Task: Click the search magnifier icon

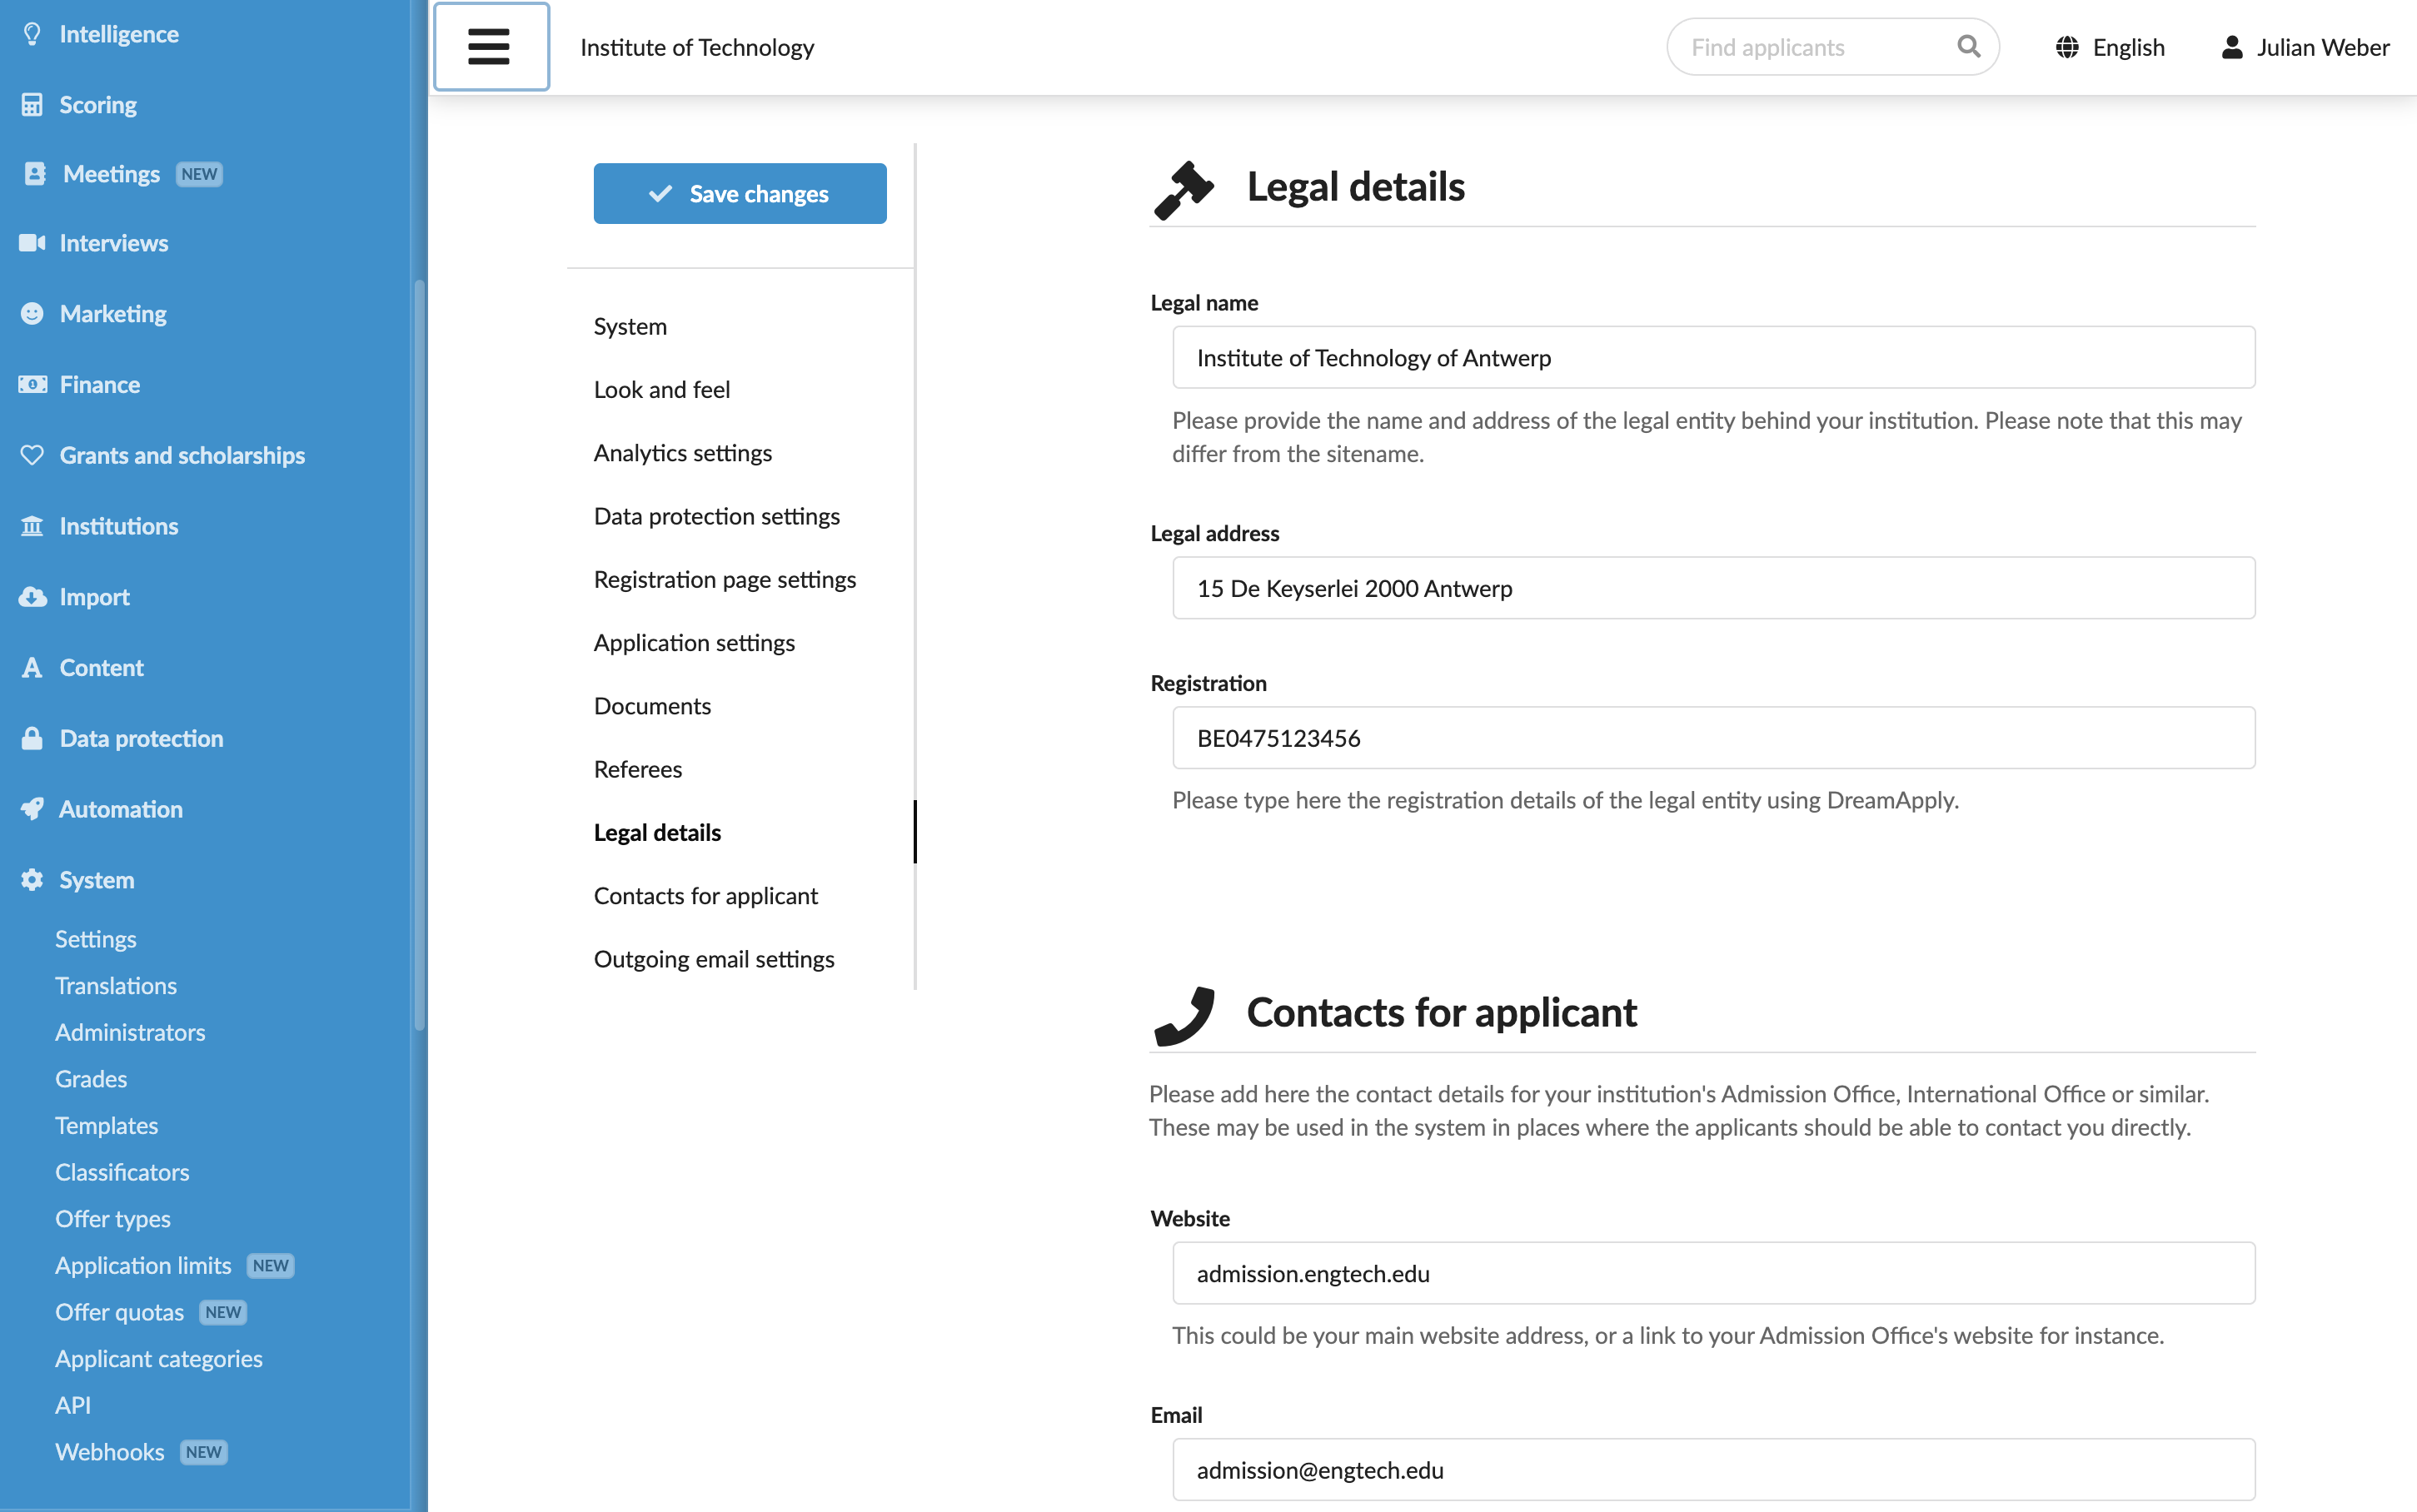Action: click(1968, 47)
